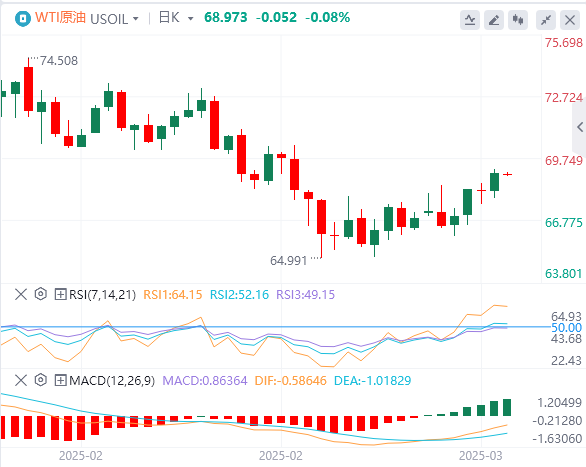Open the indicator line chart icon

(x=470, y=20)
